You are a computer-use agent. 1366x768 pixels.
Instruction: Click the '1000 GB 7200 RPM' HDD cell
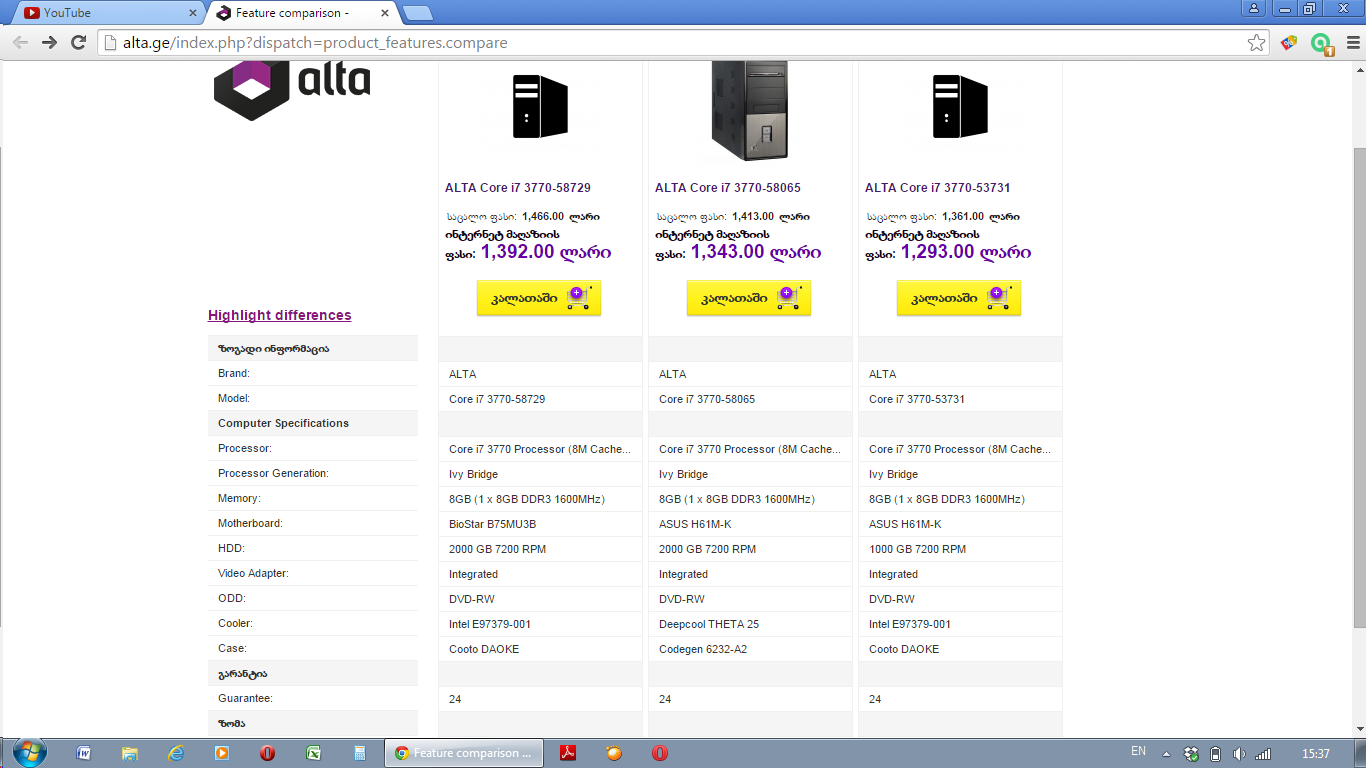(x=960, y=549)
